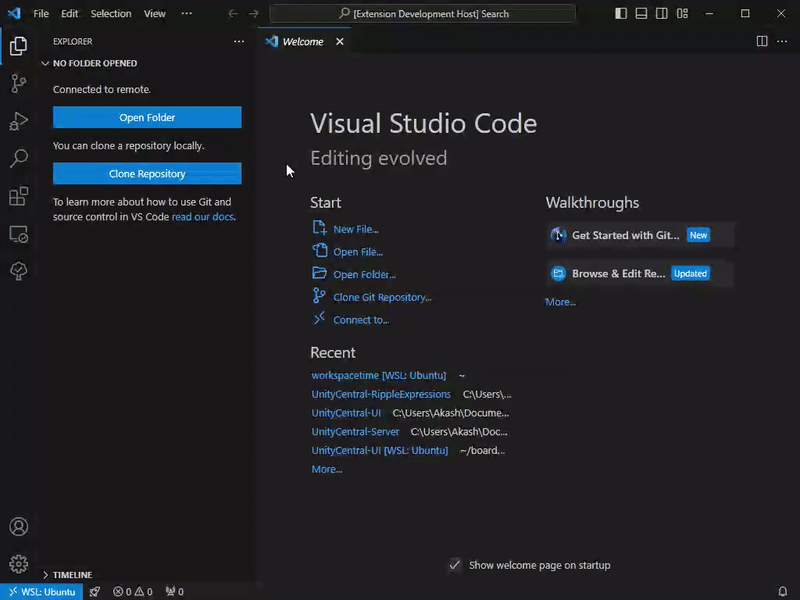Click the EXPLORER panel title
Screen dimensions: 800x600
72,41
